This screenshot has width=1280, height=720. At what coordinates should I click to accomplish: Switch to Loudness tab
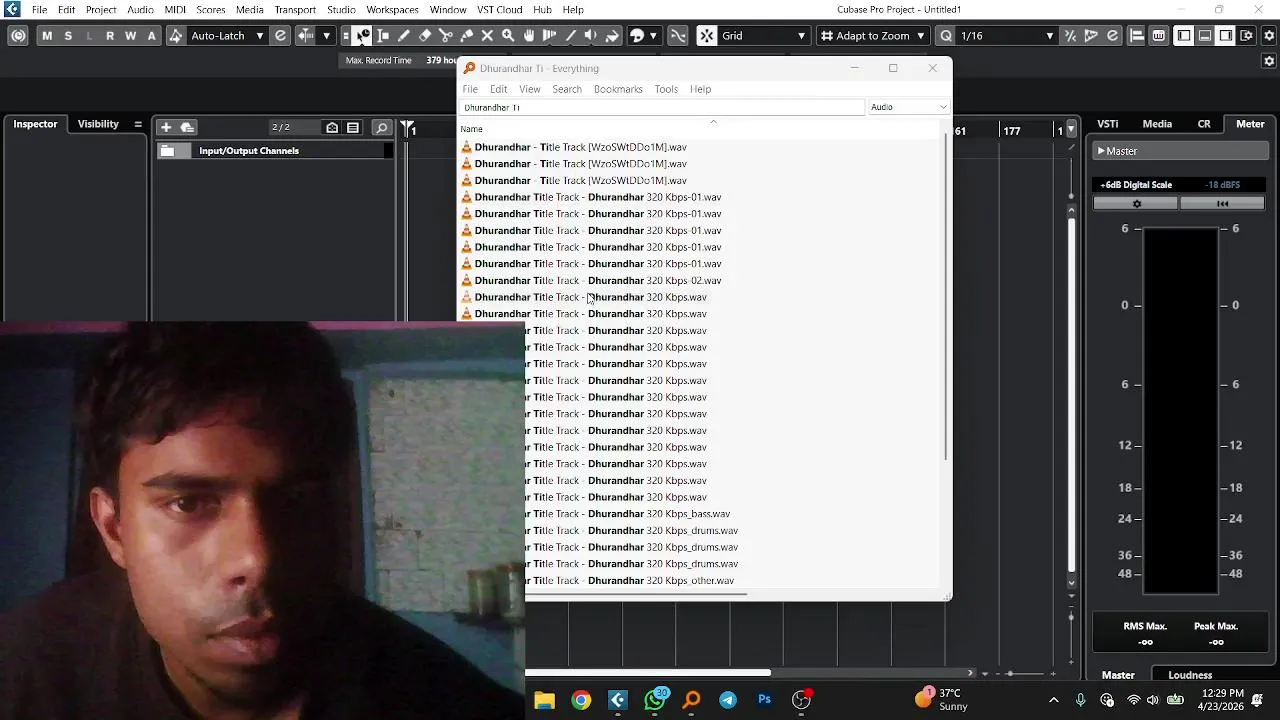click(x=1190, y=675)
